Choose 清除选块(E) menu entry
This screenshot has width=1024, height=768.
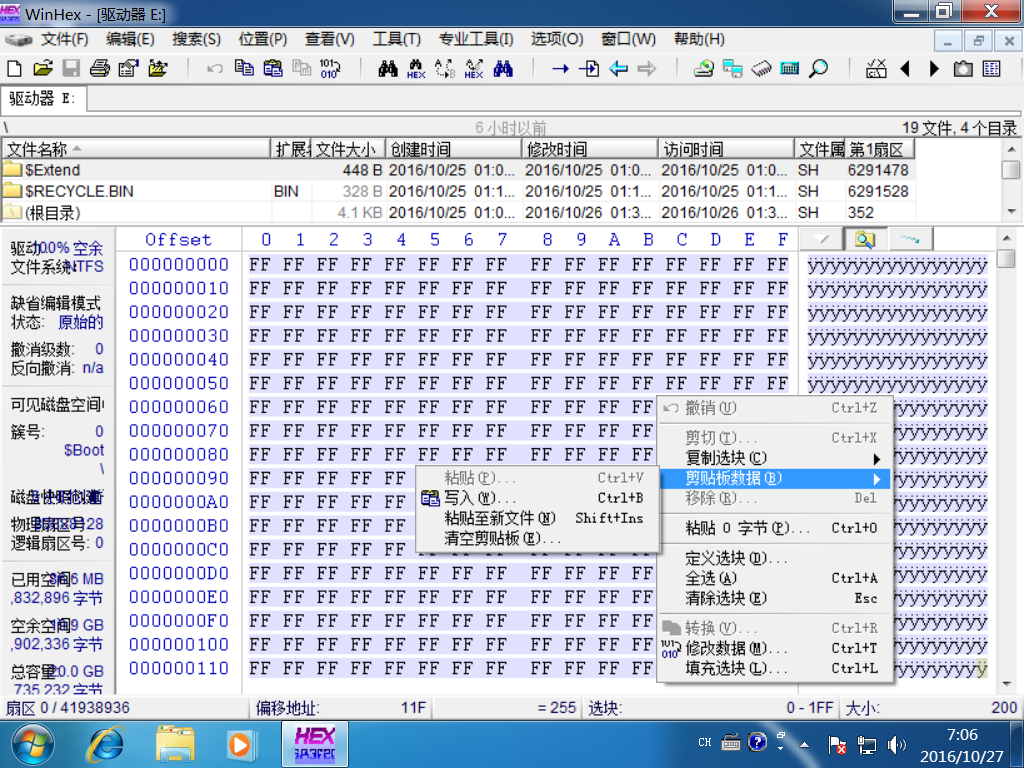775,599
